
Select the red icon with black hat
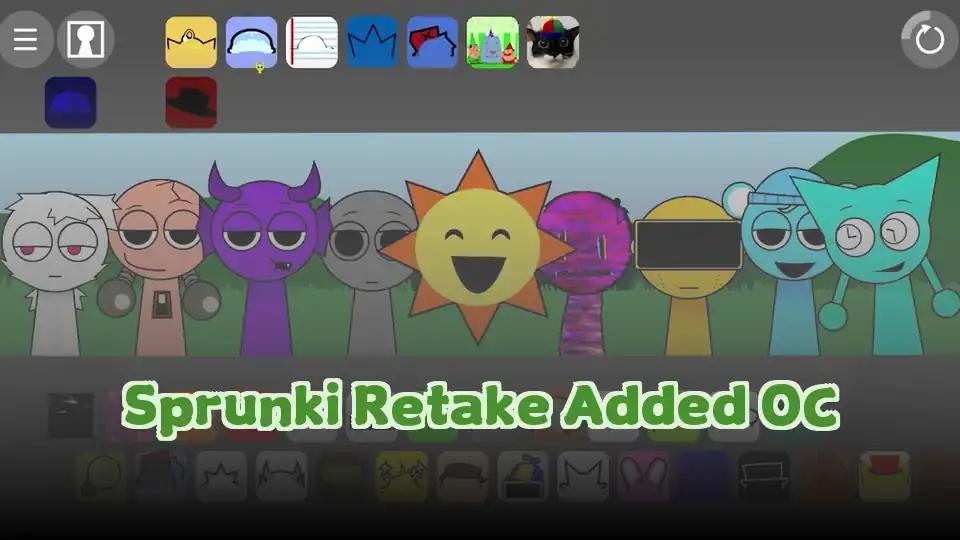click(x=191, y=102)
